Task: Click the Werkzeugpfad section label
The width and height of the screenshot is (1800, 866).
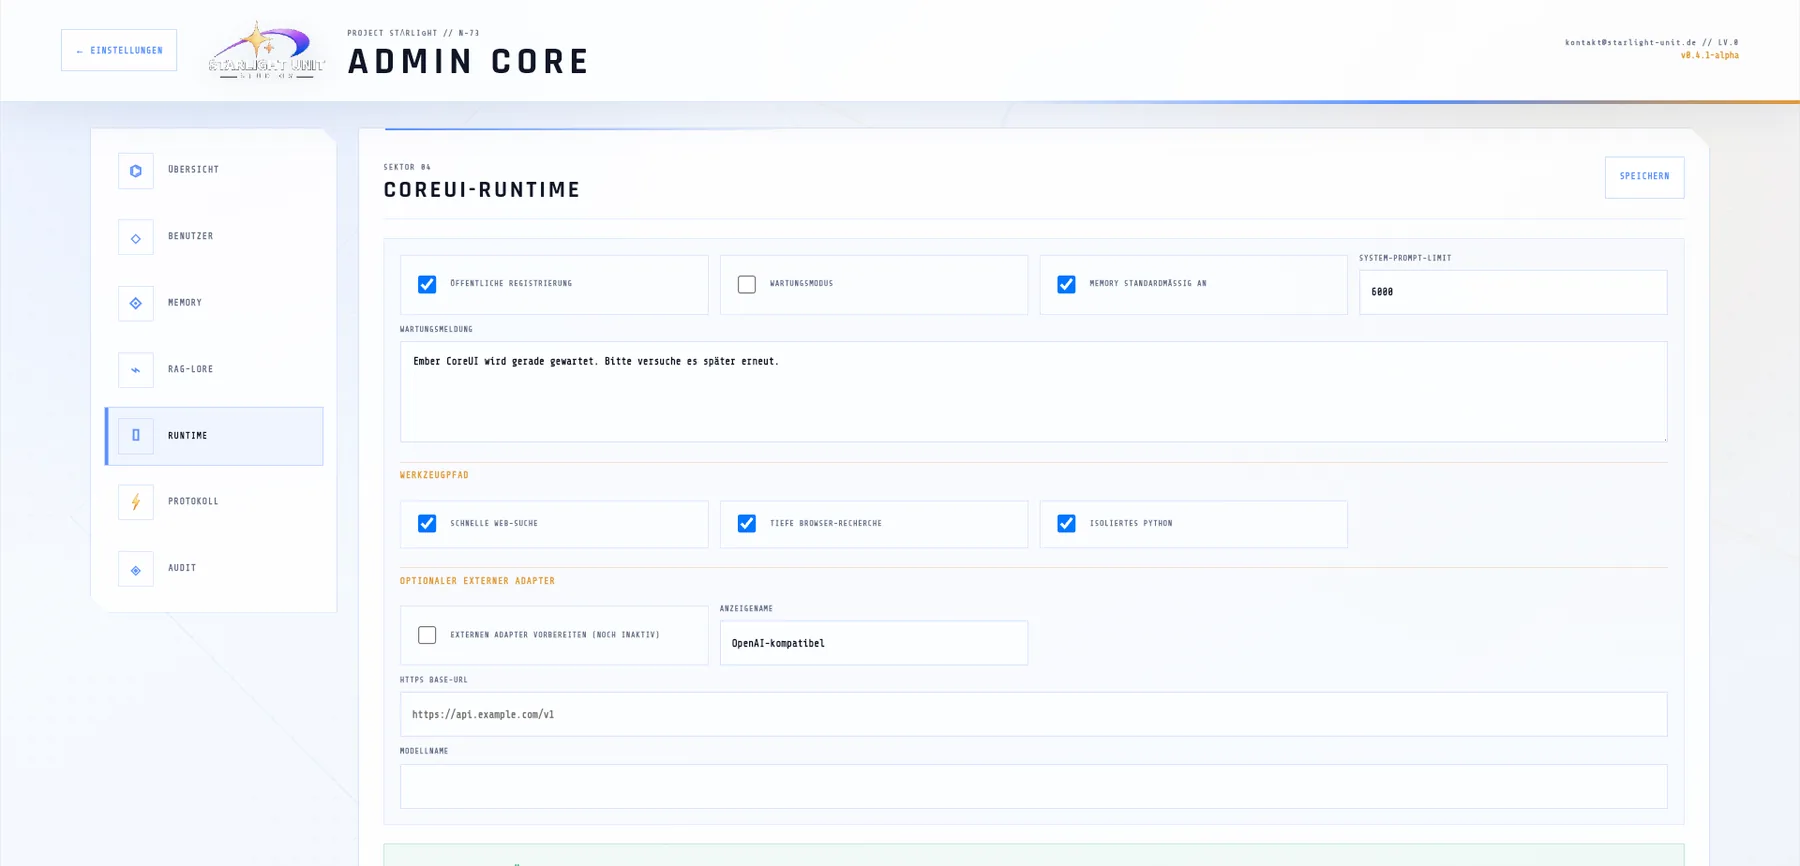Action: 434,476
